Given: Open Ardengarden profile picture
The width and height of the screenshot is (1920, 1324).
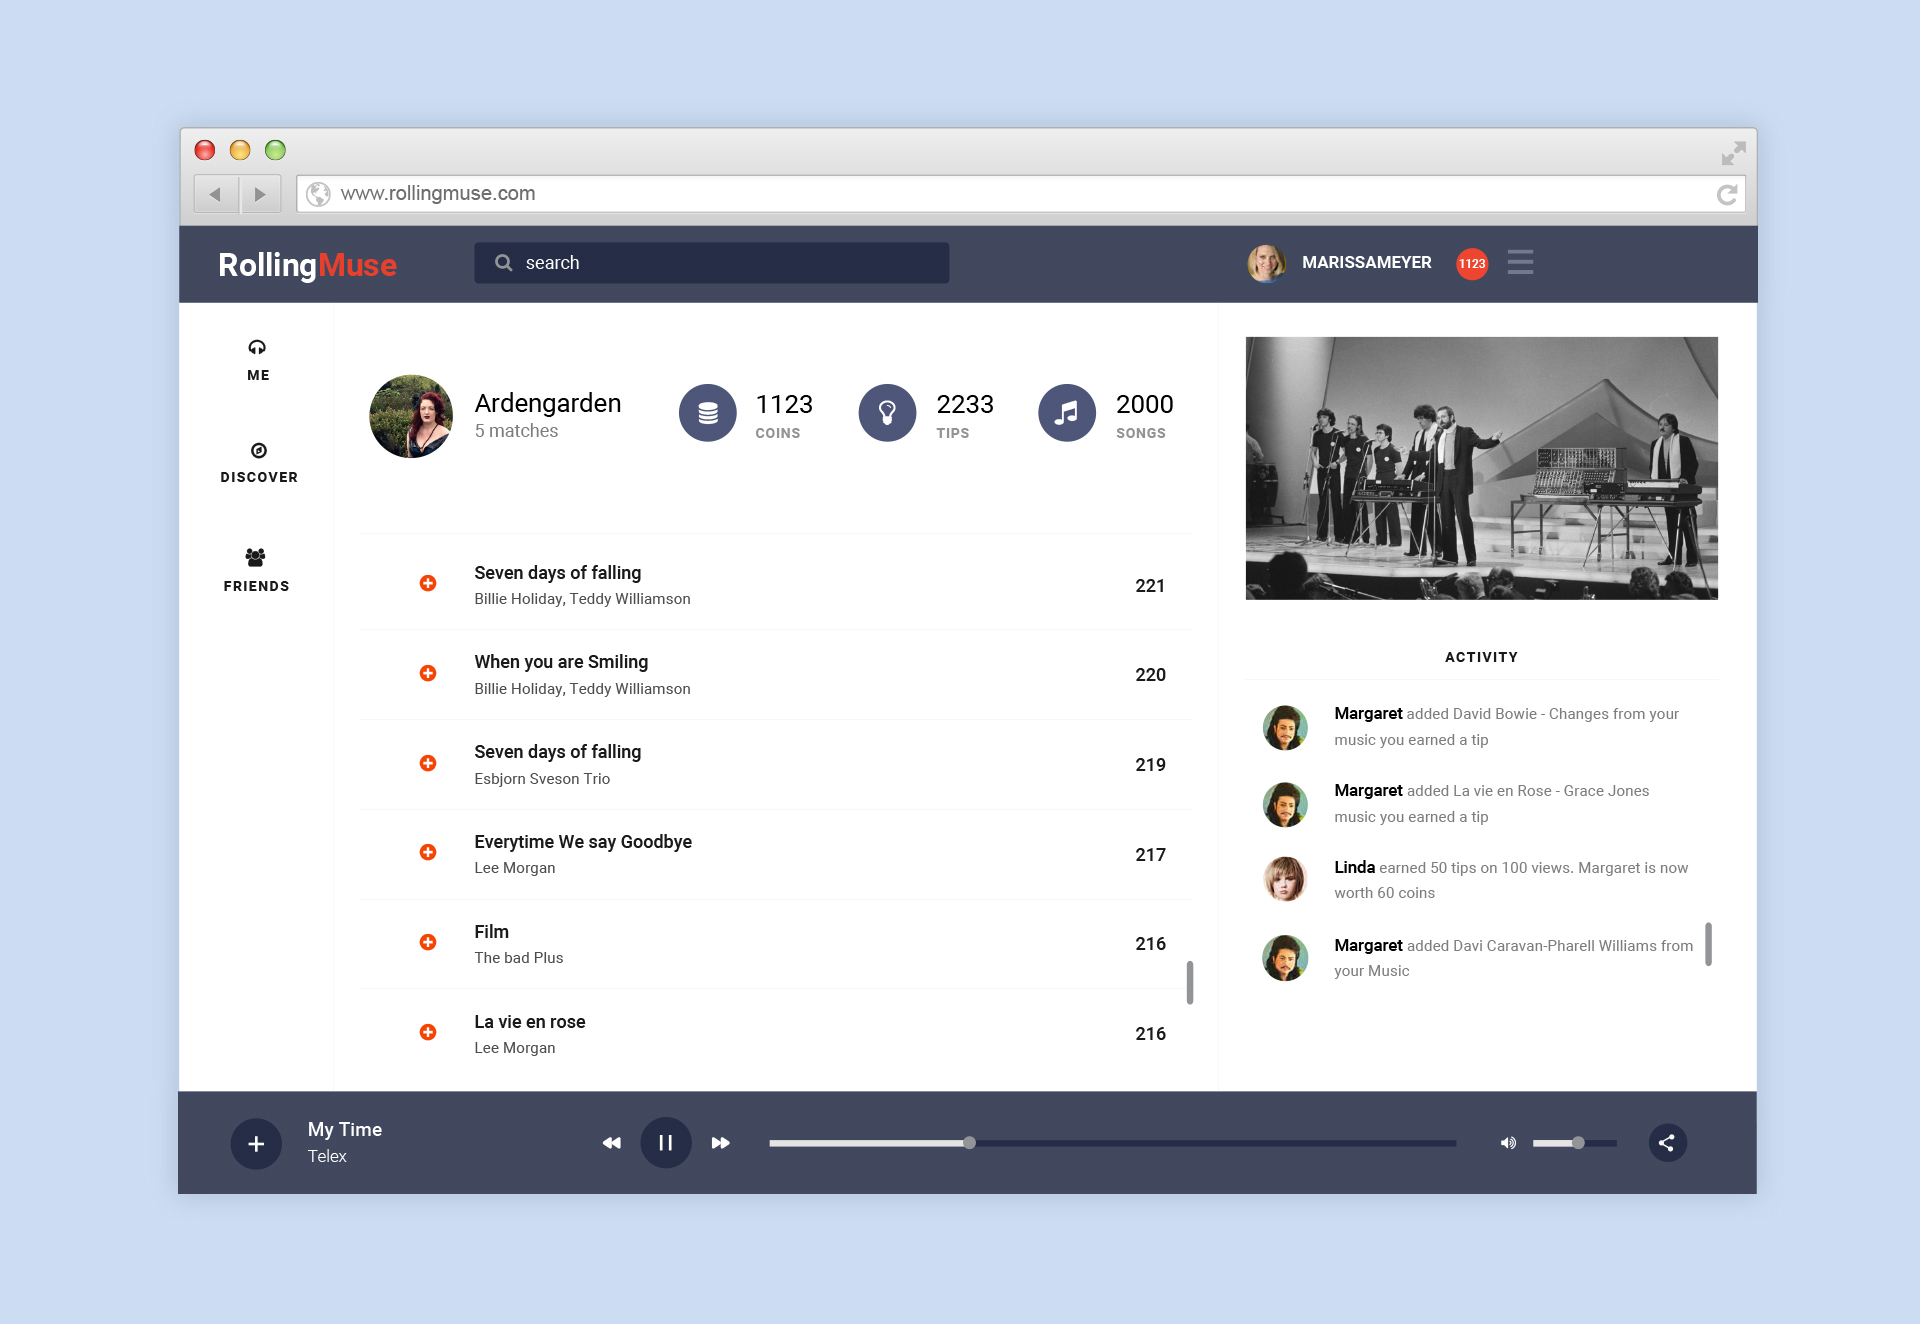Looking at the screenshot, I should 411,416.
